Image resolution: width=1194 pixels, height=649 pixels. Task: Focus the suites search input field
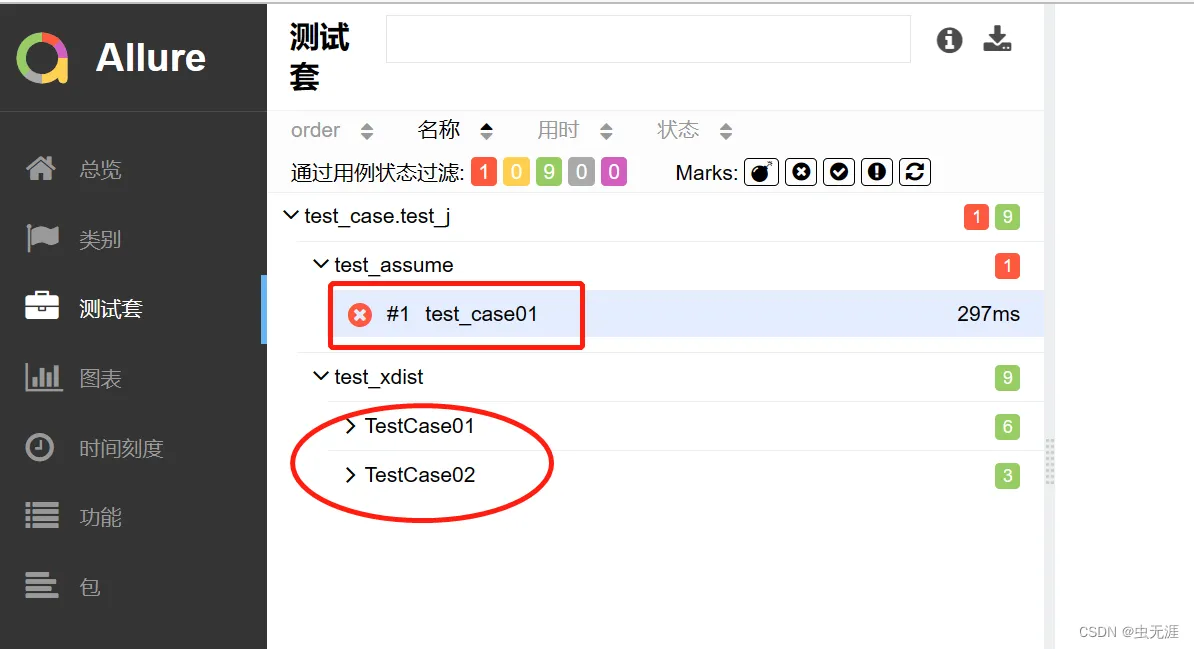648,39
